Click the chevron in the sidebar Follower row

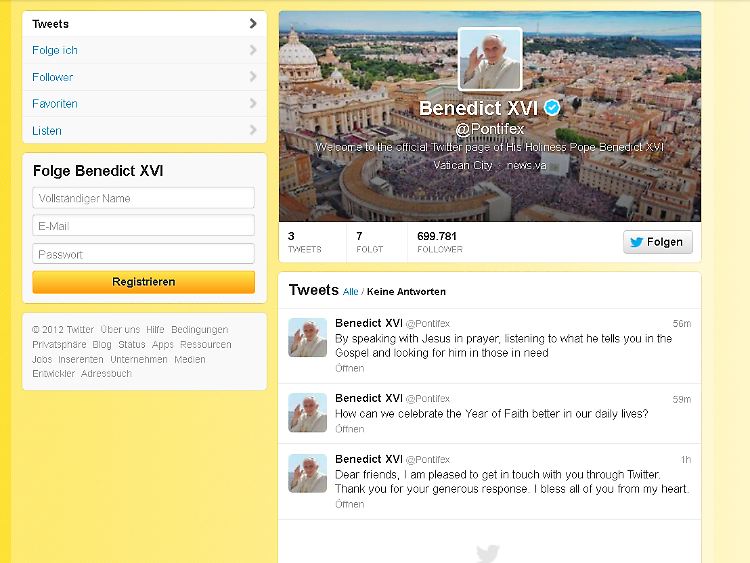(x=253, y=77)
